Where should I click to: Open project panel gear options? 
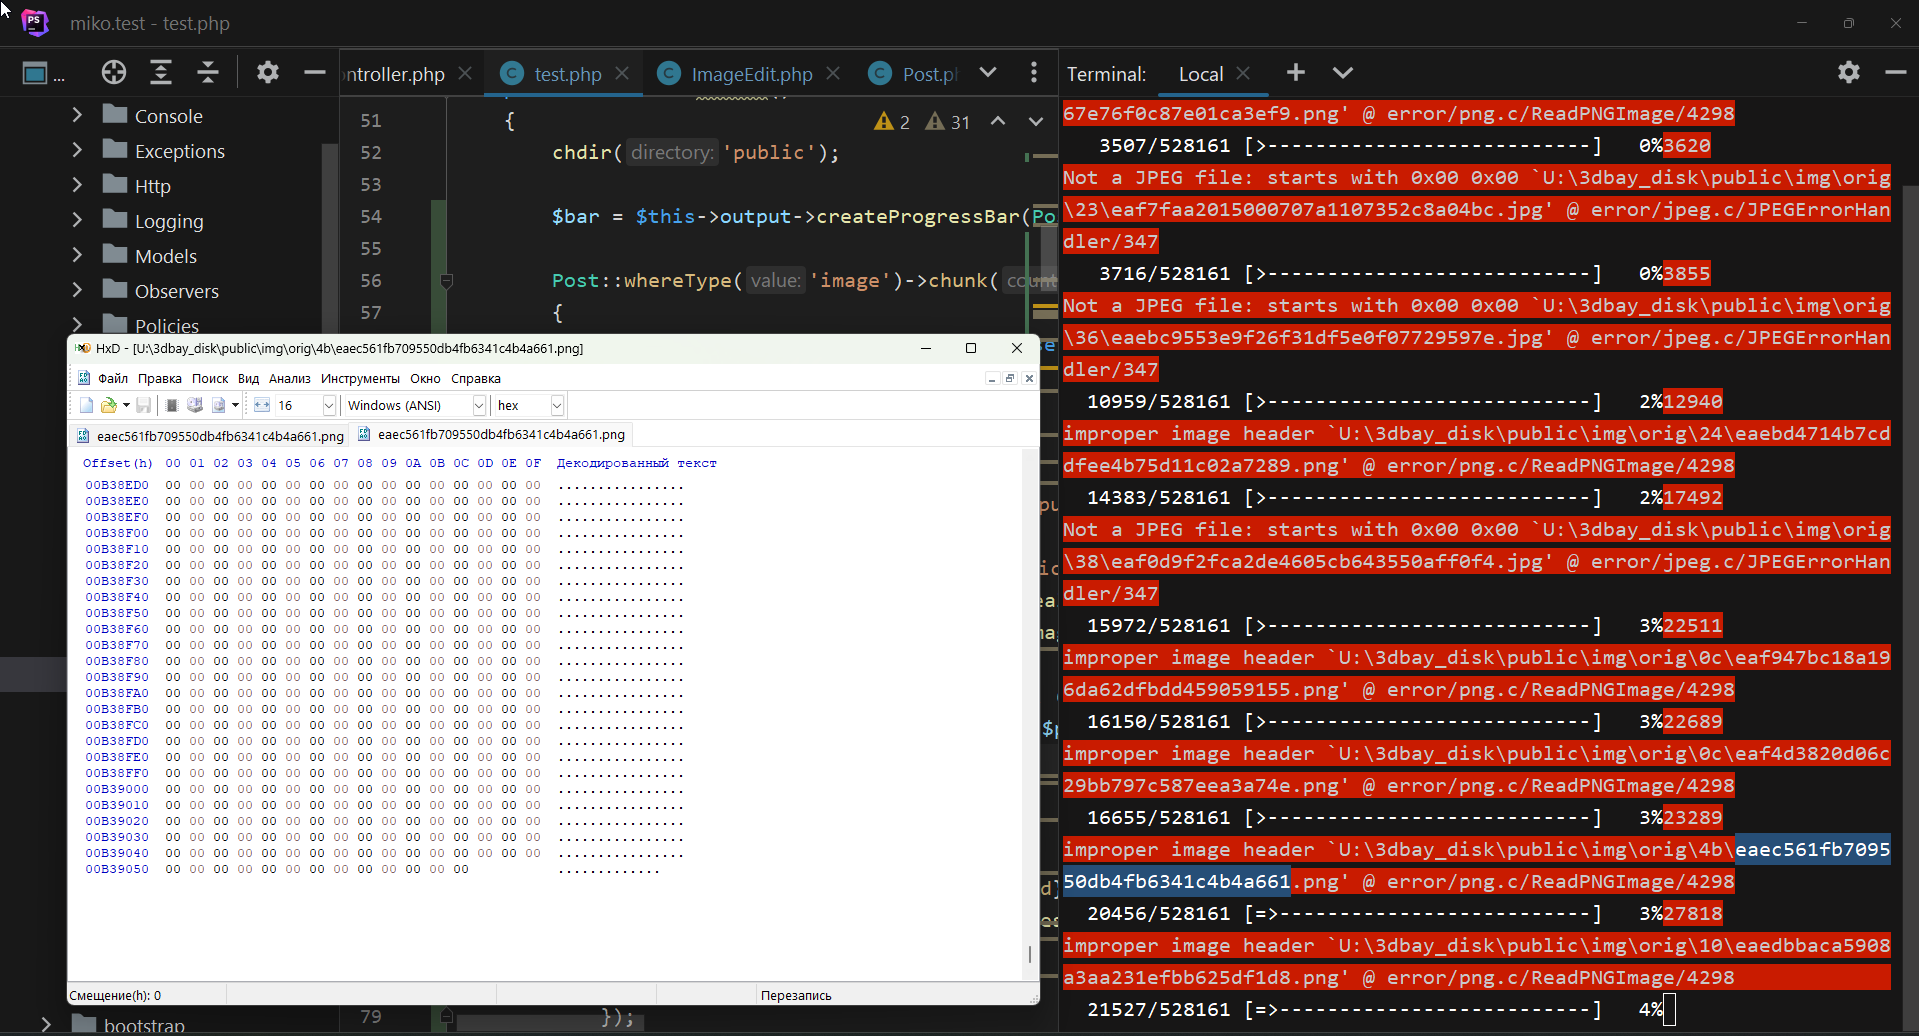coord(267,72)
